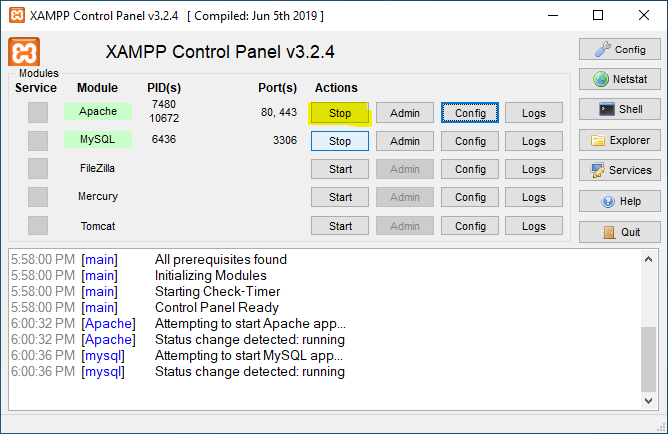Click Apache PID 10672
Image resolution: width=668 pixels, height=434 pixels.
click(x=164, y=118)
